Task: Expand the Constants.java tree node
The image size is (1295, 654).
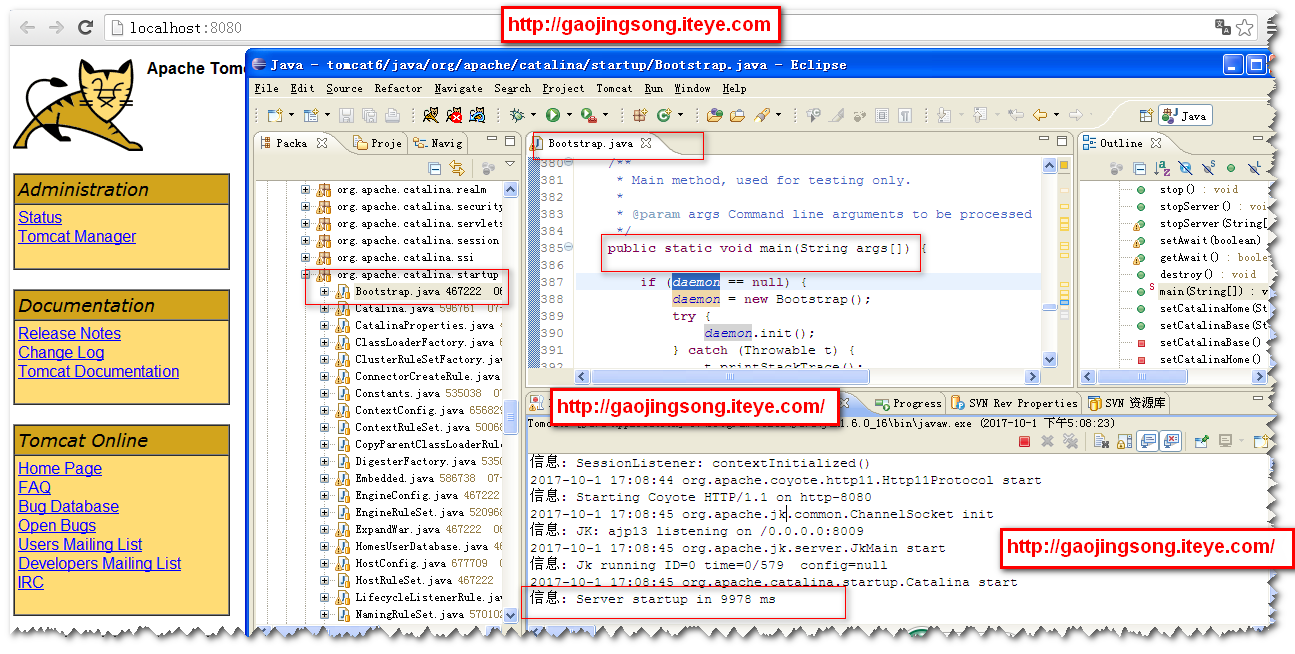Action: (x=324, y=393)
